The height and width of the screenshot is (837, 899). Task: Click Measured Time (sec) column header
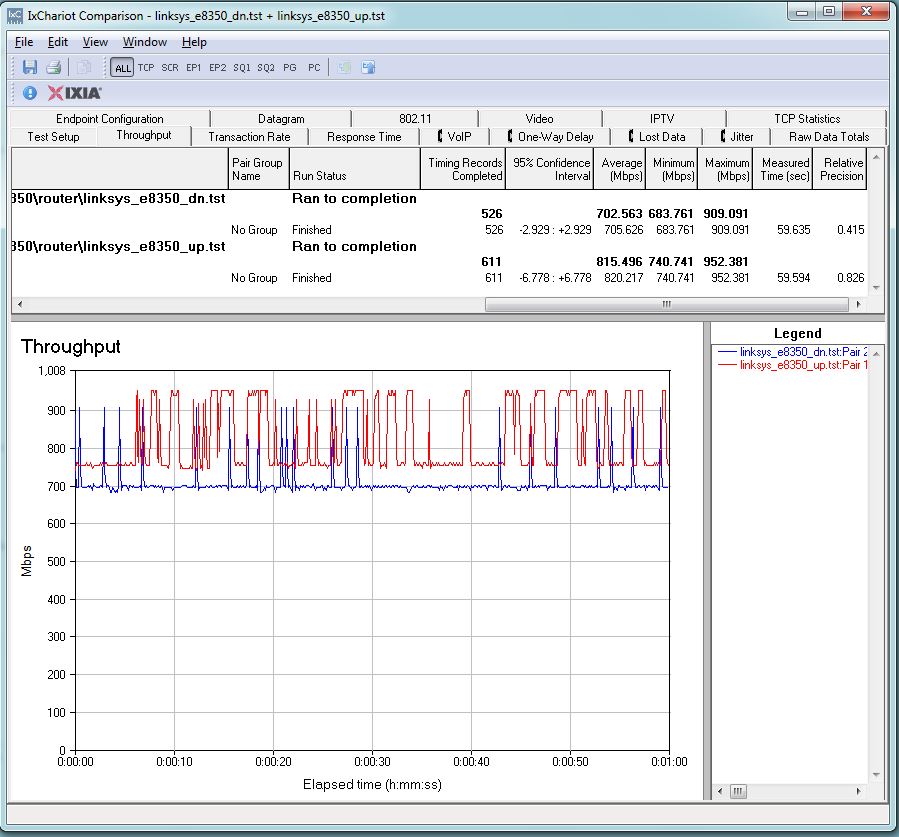[x=783, y=169]
